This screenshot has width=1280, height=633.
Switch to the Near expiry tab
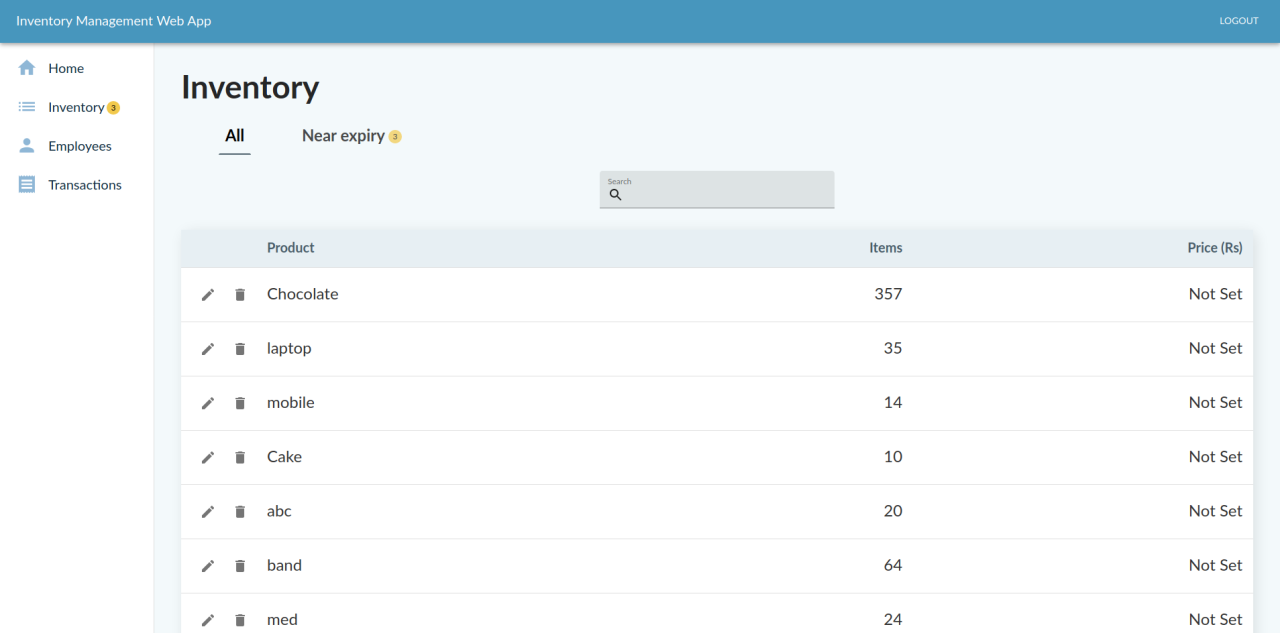343,135
